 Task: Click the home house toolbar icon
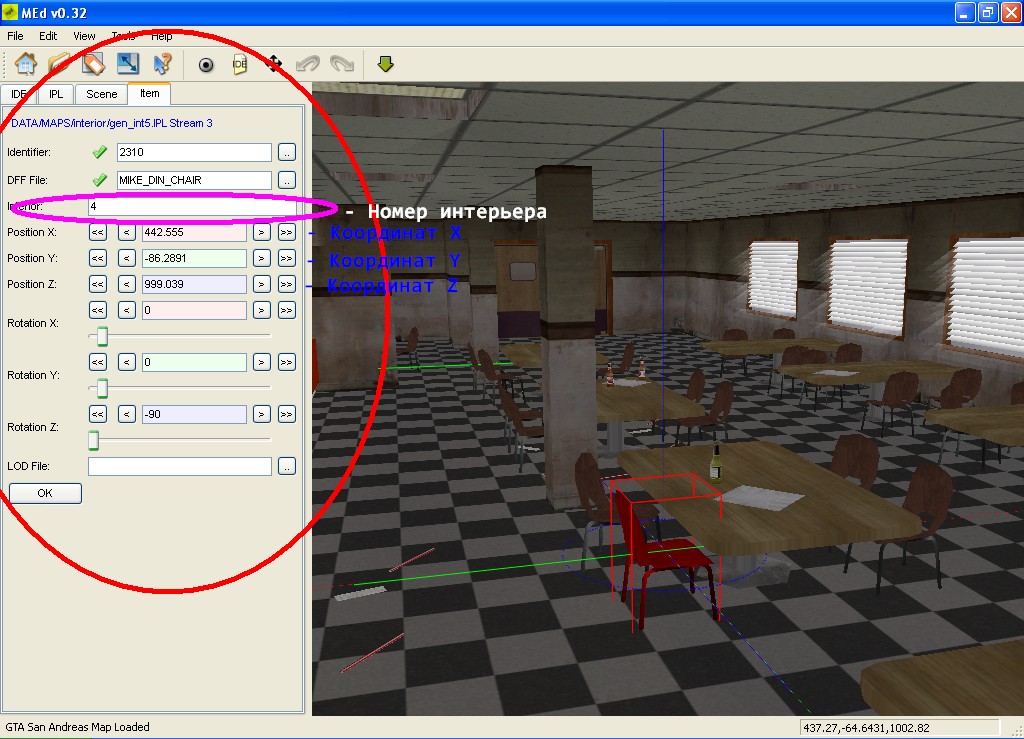[x=25, y=64]
